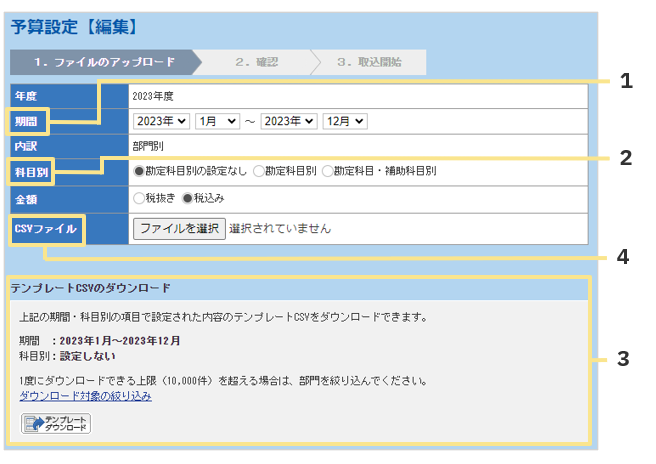Image resolution: width=656 pixels, height=464 pixels.
Task: Click the 予算設定【編集】 page heading
Action: (74, 26)
